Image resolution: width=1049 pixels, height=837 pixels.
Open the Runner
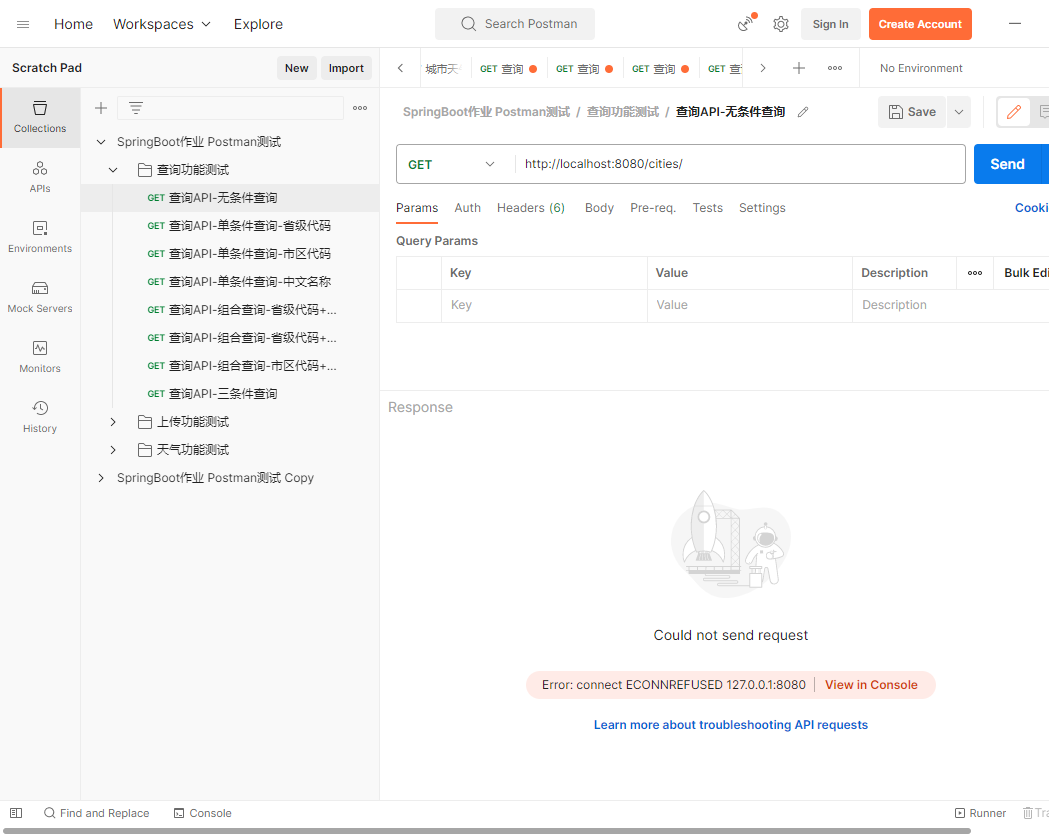[x=980, y=813]
